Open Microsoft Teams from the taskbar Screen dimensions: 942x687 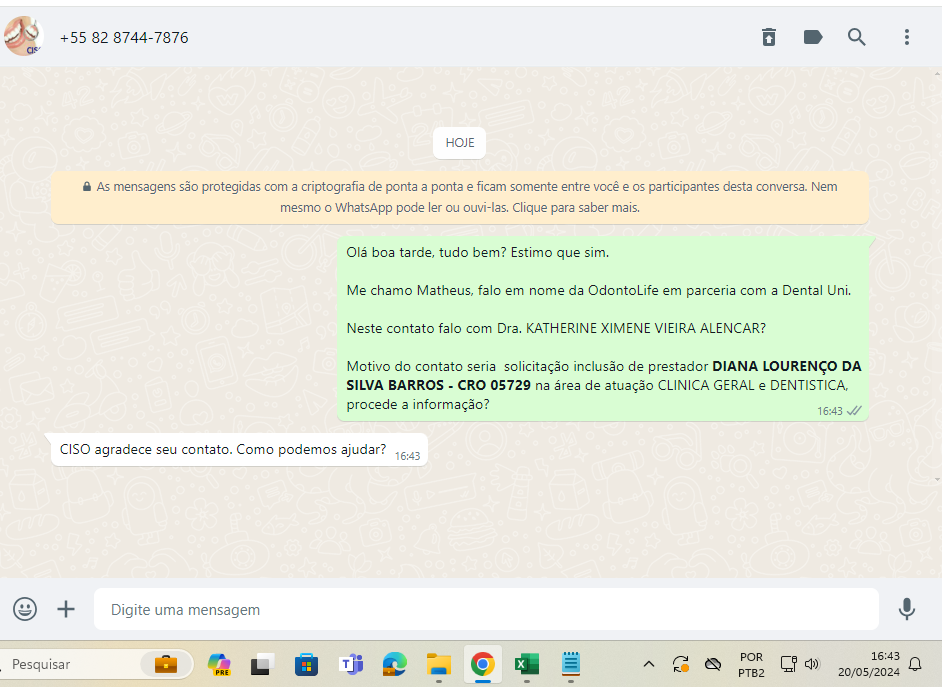[351, 664]
